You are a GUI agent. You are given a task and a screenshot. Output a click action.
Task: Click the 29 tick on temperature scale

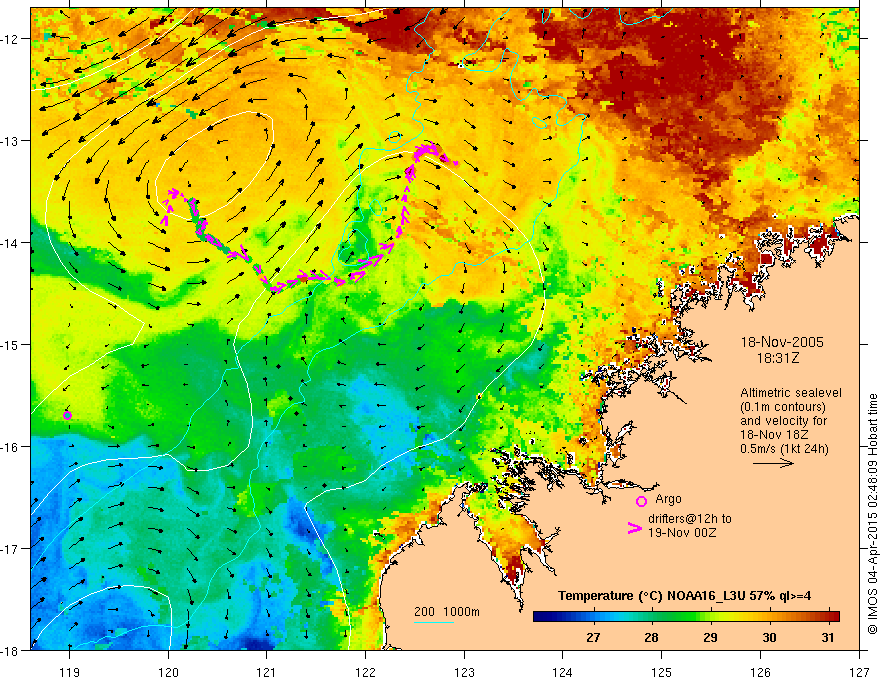(710, 637)
